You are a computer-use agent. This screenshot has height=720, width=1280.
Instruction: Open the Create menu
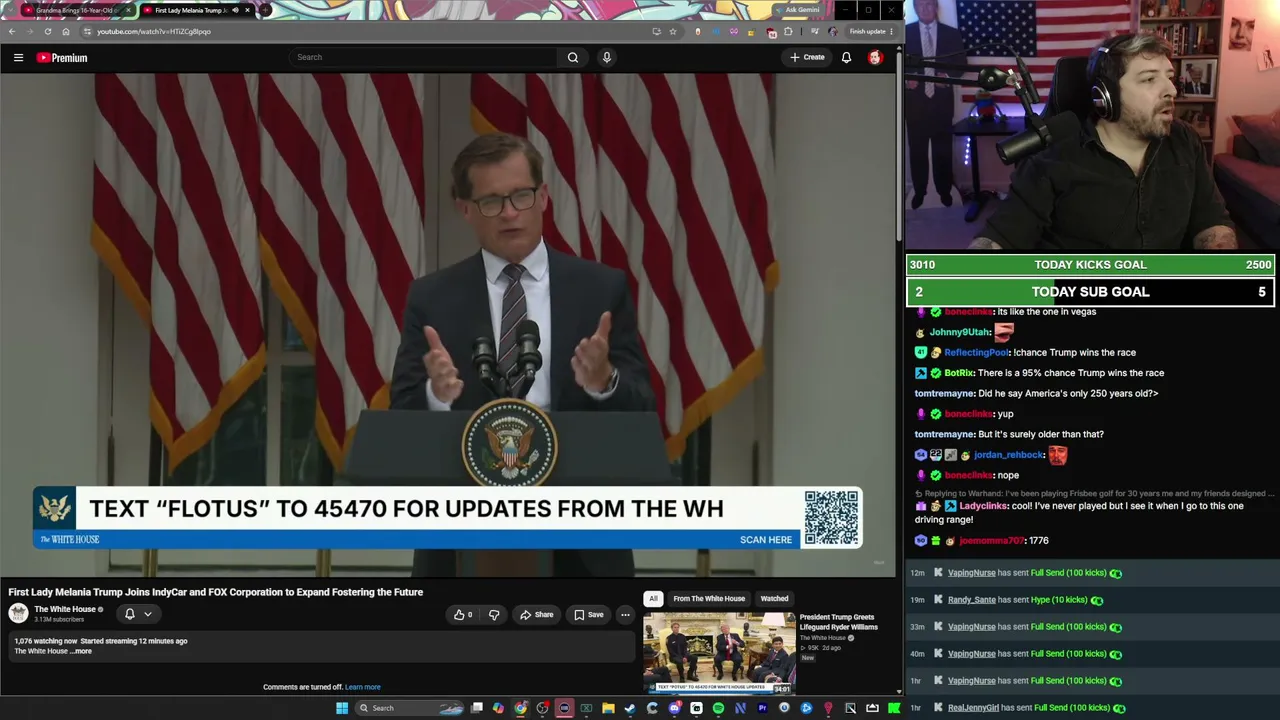coord(807,57)
